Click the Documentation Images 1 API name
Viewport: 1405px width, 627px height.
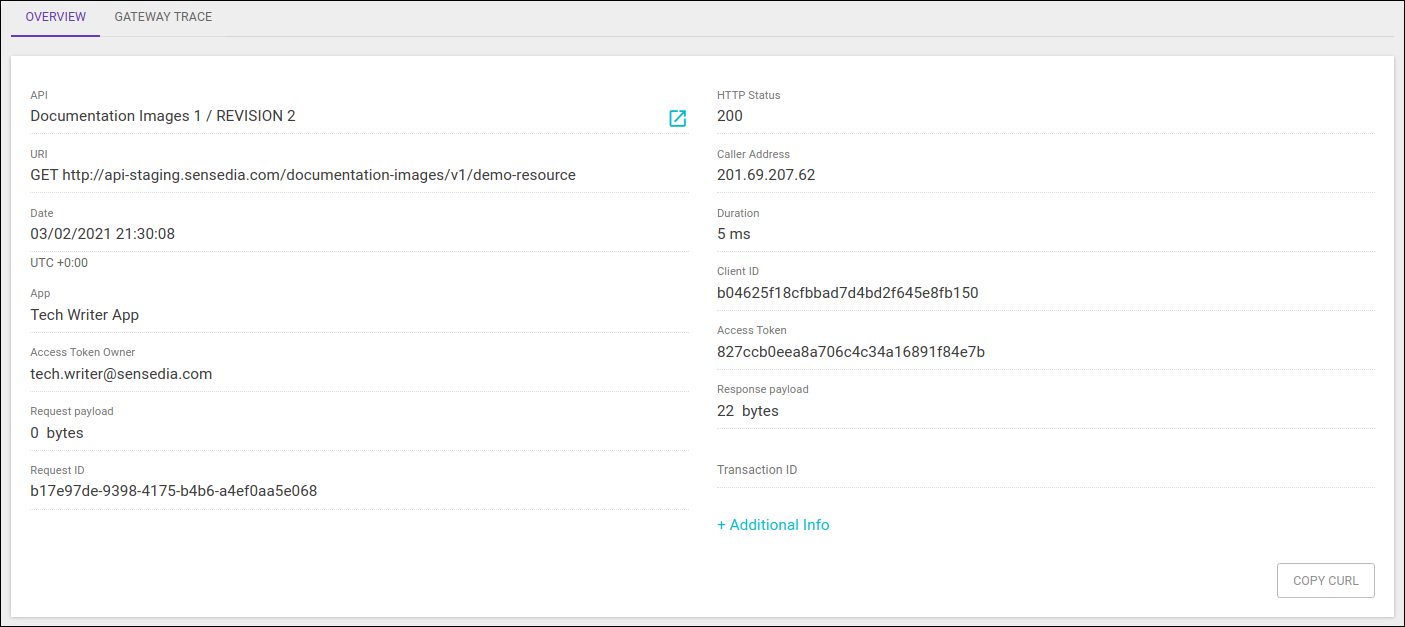162,115
